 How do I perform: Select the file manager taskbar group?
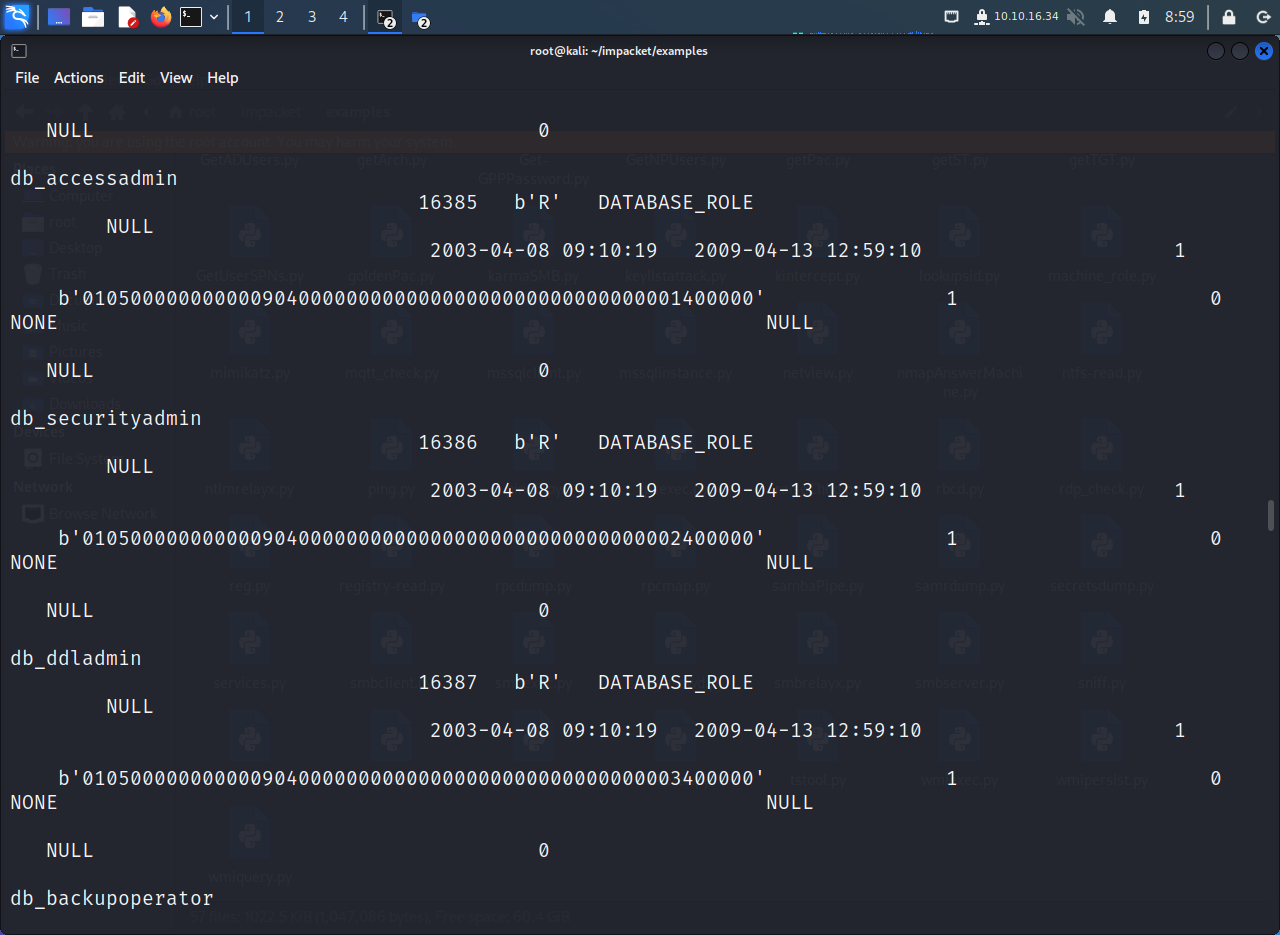click(x=420, y=18)
